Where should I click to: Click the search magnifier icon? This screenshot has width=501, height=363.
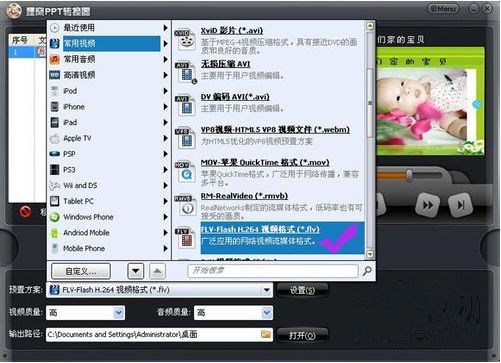(x=367, y=271)
